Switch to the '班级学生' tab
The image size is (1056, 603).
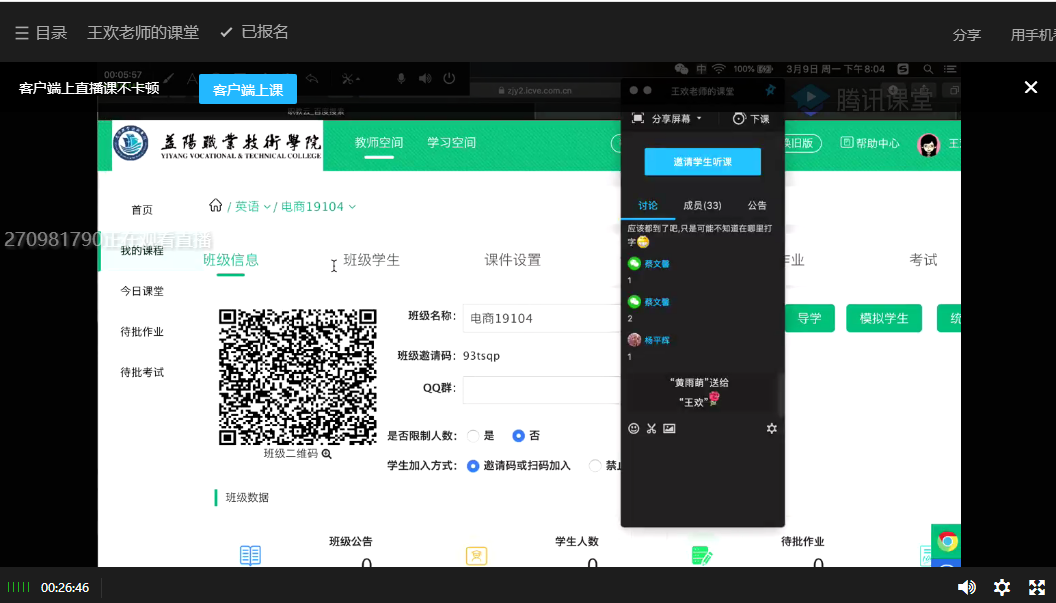coord(371,260)
